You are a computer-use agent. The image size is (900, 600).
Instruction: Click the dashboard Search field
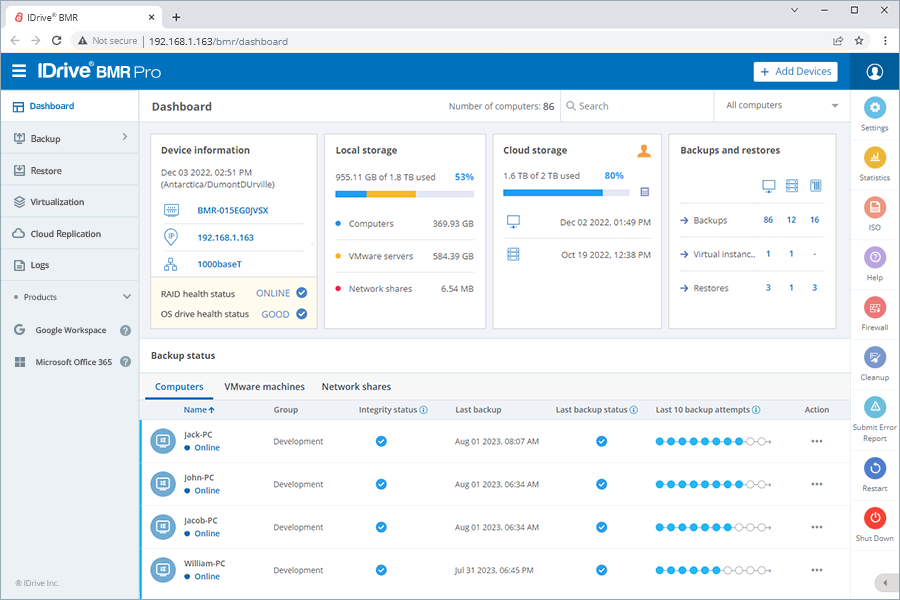(x=637, y=106)
